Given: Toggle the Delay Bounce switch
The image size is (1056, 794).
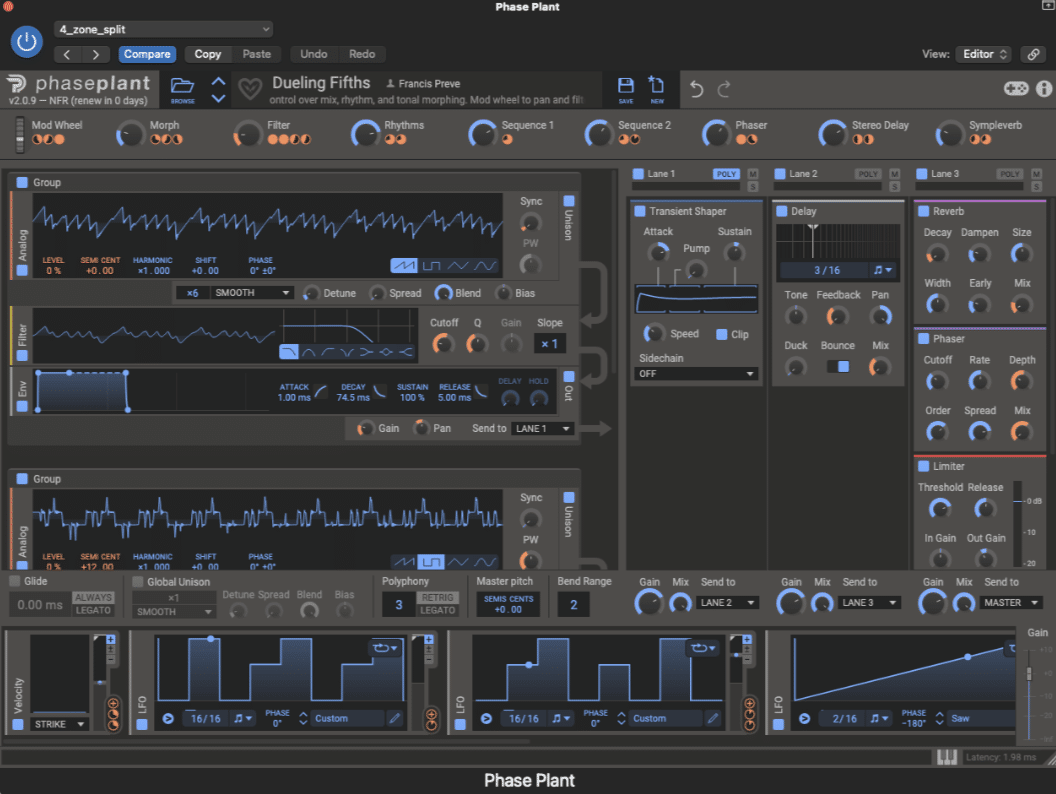Looking at the screenshot, I should pyautogui.click(x=838, y=366).
